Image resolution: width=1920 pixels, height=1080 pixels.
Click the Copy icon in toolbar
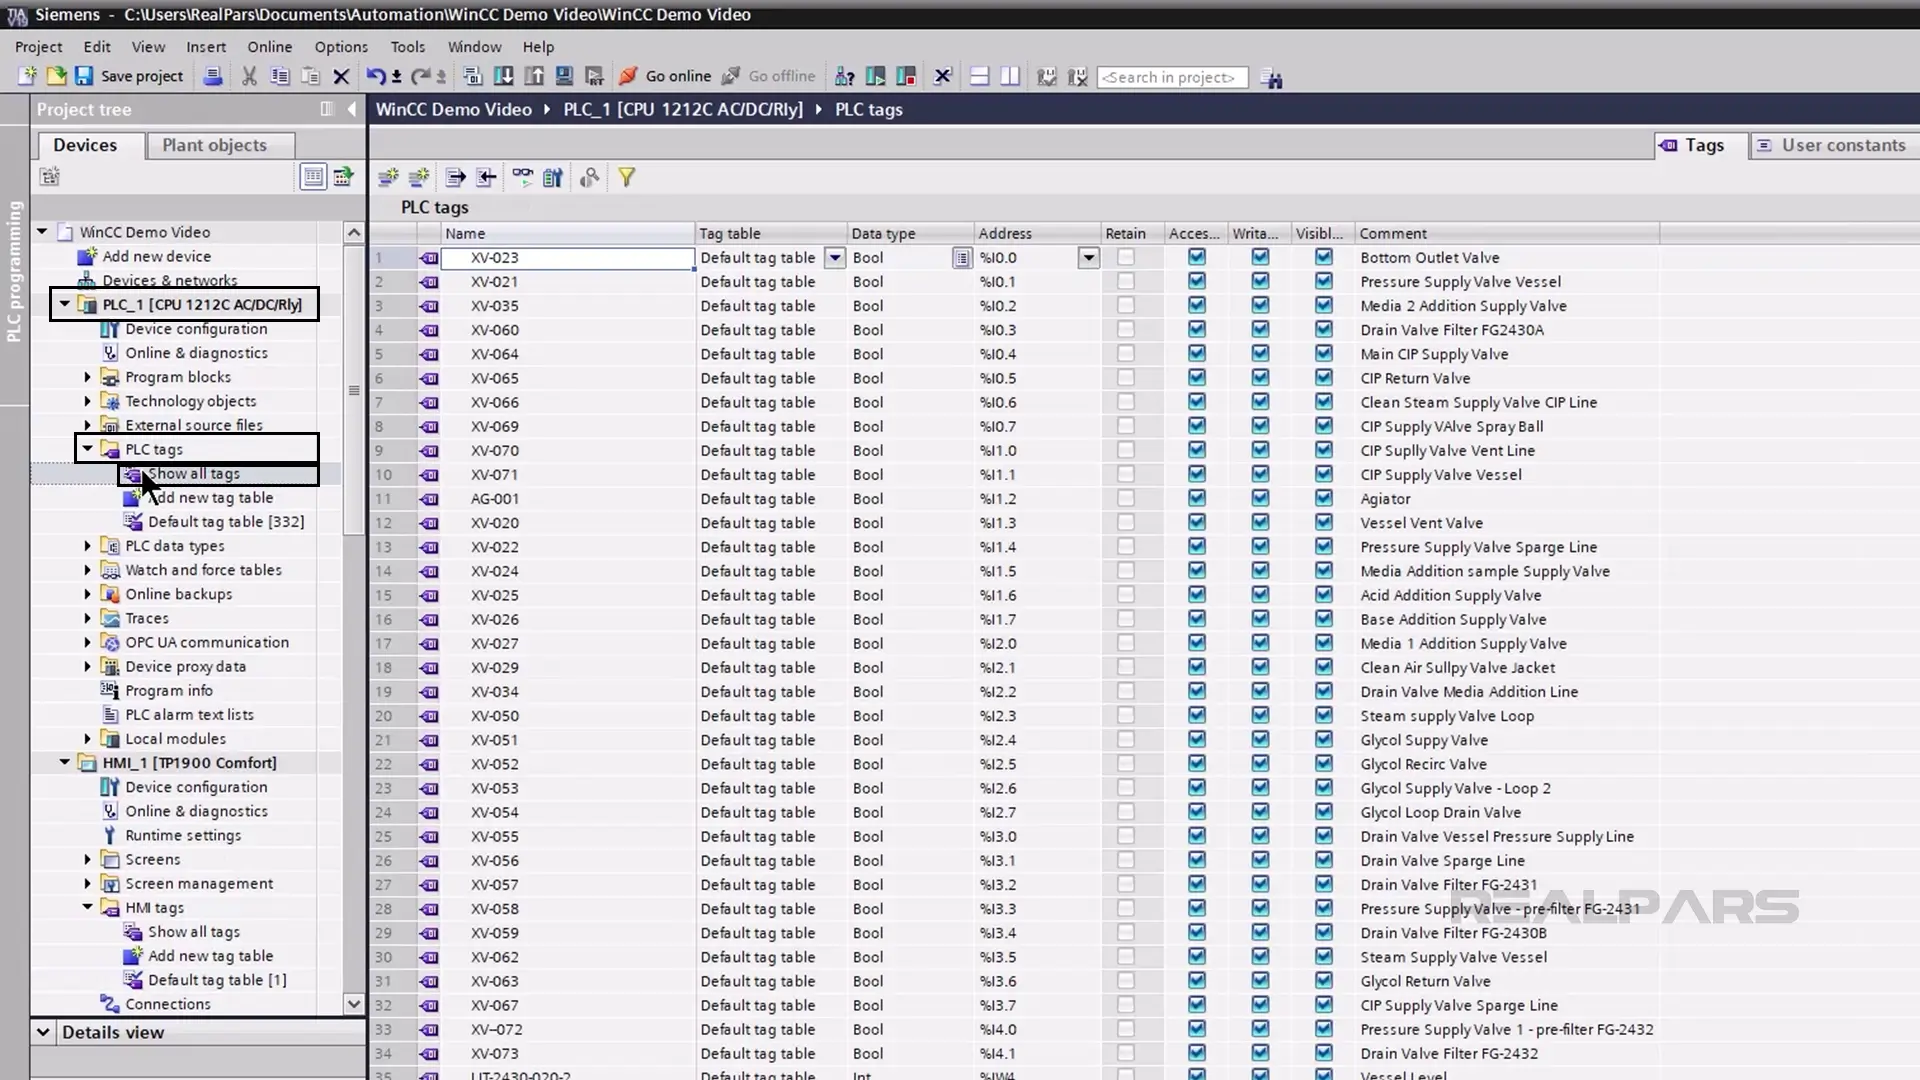(x=280, y=76)
